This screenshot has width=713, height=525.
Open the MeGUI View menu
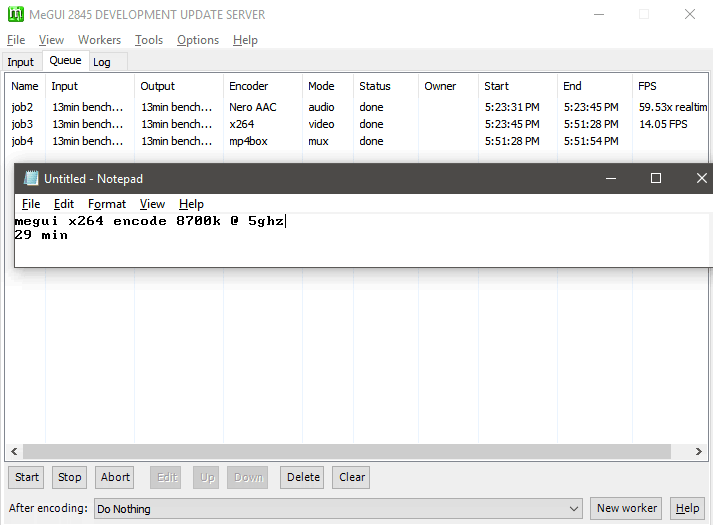coord(51,40)
